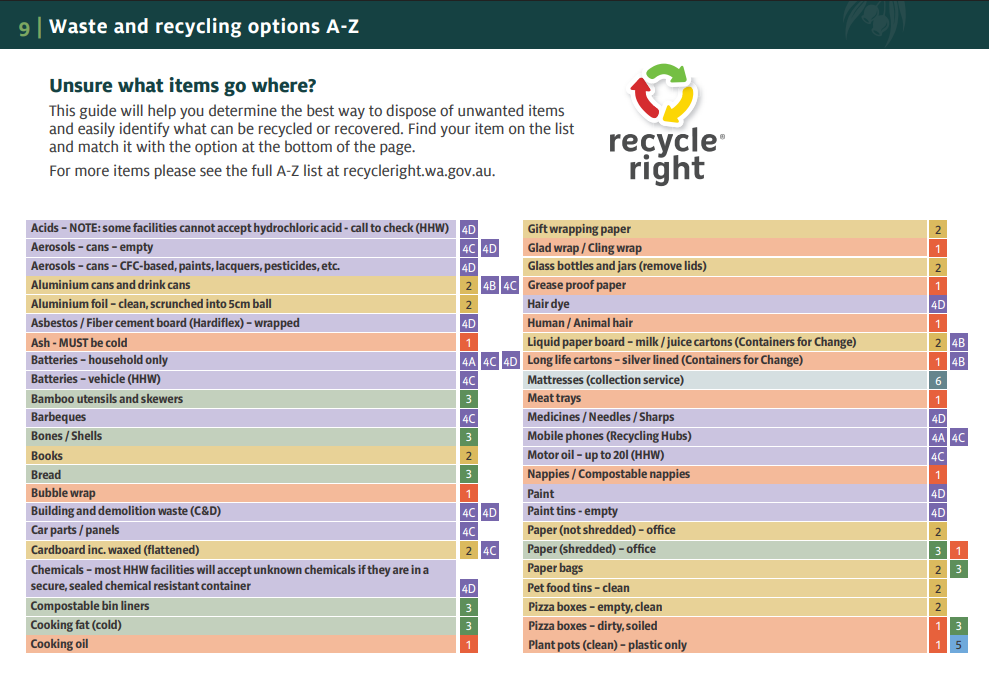Click the Recycle Right arrows logo

[663, 93]
